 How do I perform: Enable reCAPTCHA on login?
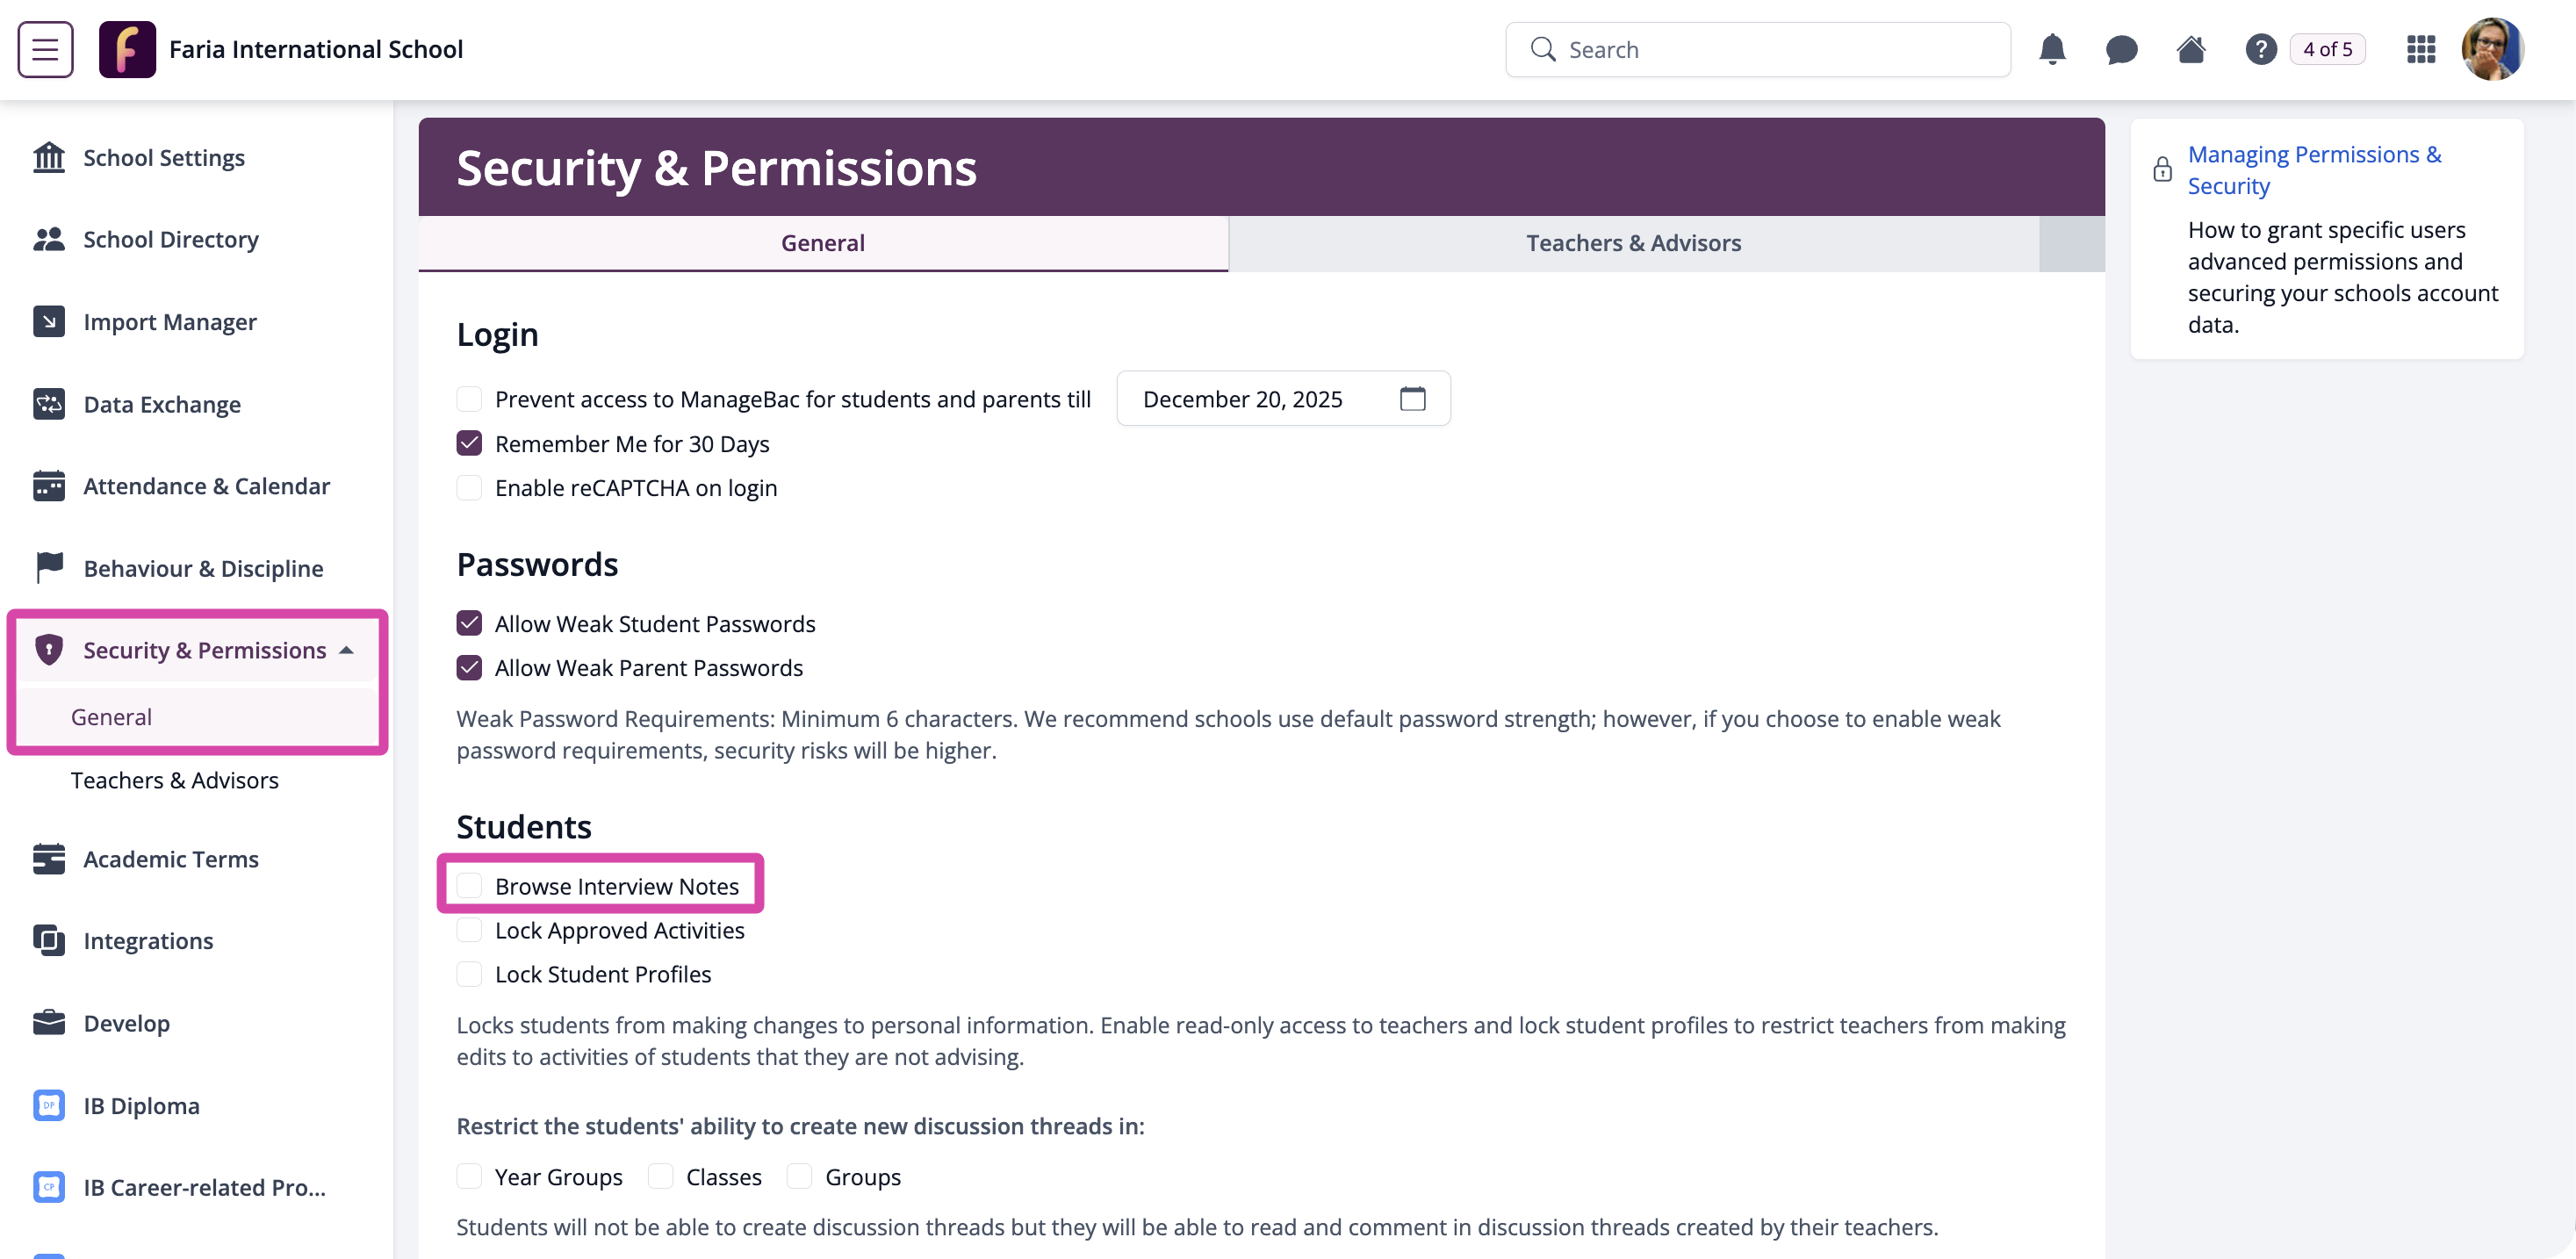469,487
